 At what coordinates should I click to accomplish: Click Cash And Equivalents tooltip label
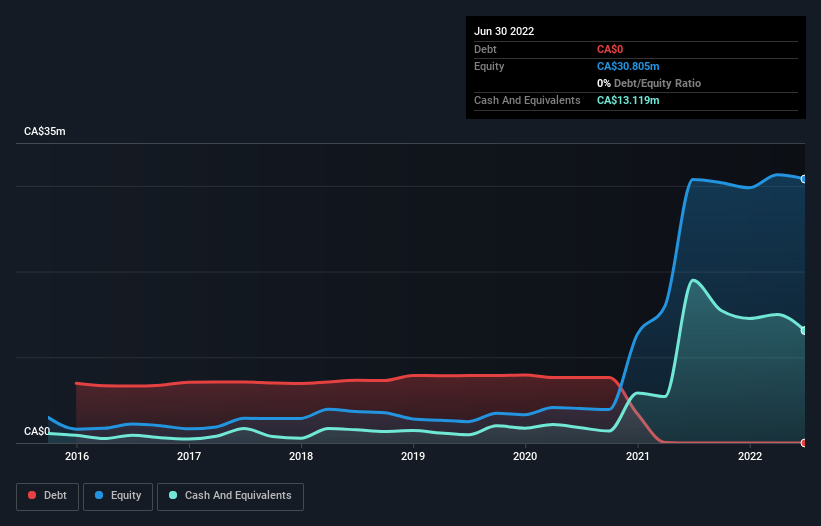527,100
